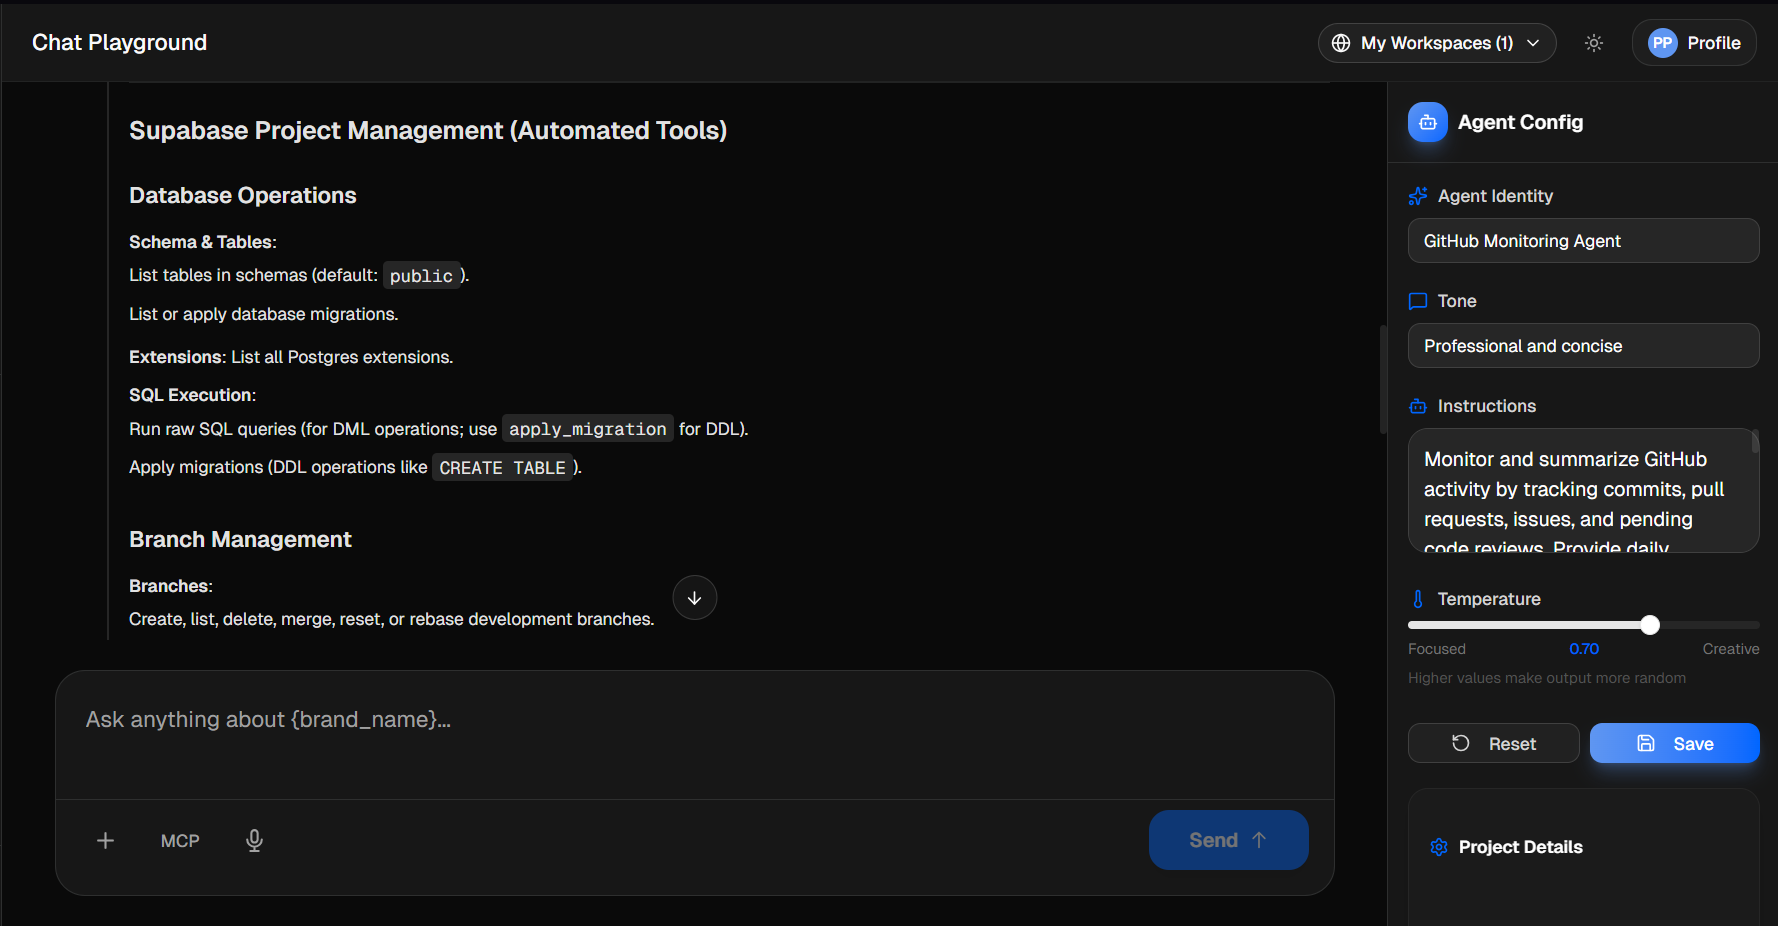The image size is (1778, 926).
Task: Click the globe icon in My Workspaces
Action: tap(1341, 43)
